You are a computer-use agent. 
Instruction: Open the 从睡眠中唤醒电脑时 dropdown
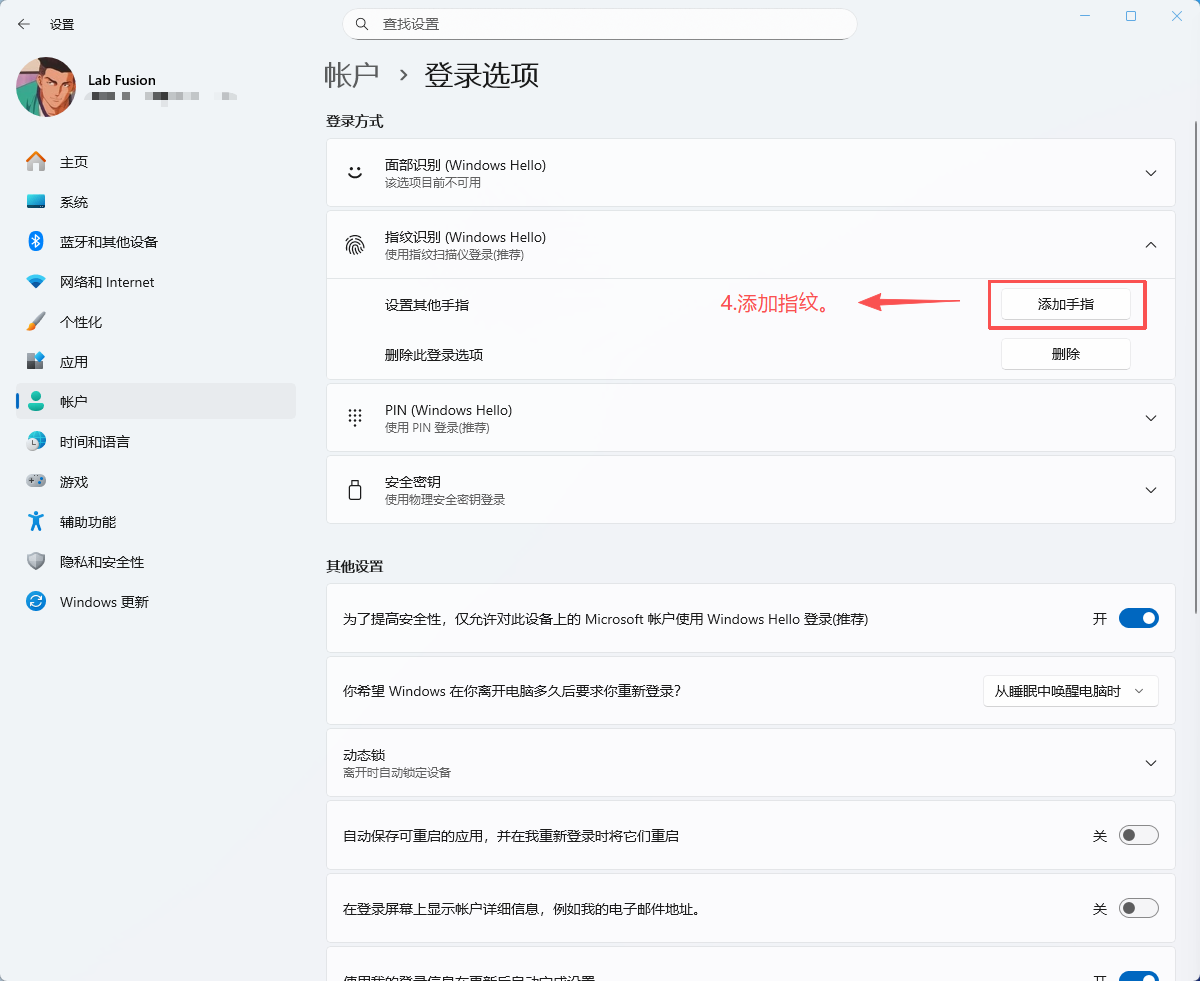pos(1070,691)
